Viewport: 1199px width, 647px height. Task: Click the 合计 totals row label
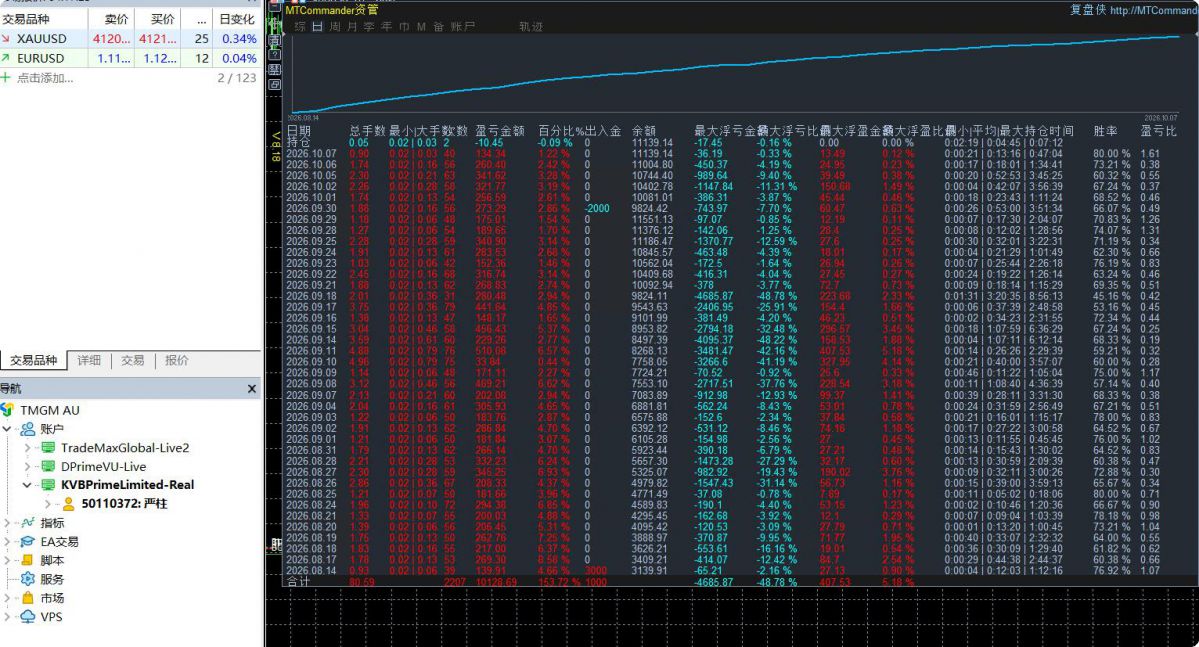pyautogui.click(x=298, y=582)
